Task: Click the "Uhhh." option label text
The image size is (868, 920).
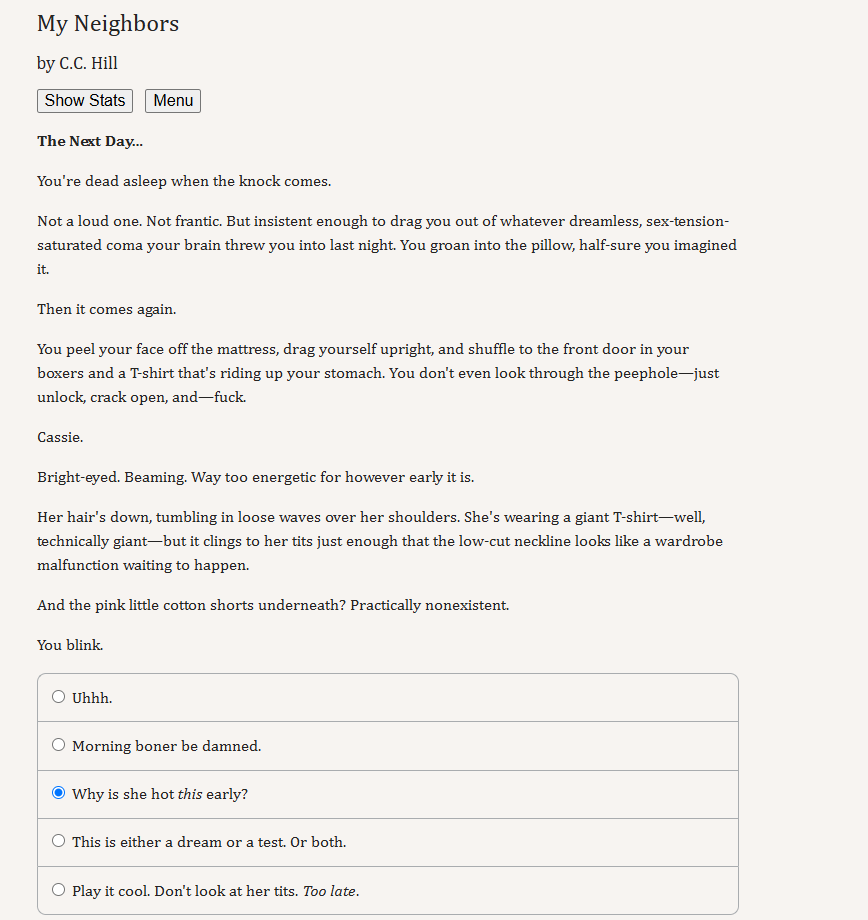Action: (x=92, y=698)
